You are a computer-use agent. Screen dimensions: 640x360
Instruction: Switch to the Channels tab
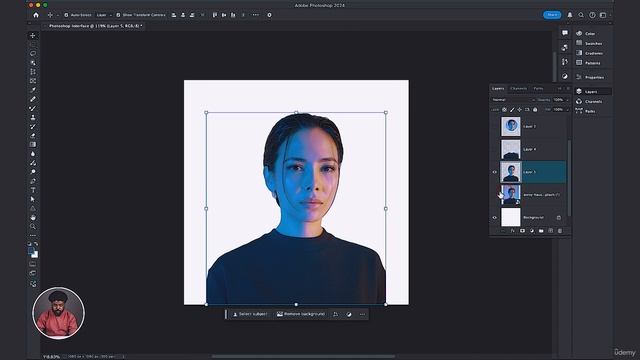519,89
